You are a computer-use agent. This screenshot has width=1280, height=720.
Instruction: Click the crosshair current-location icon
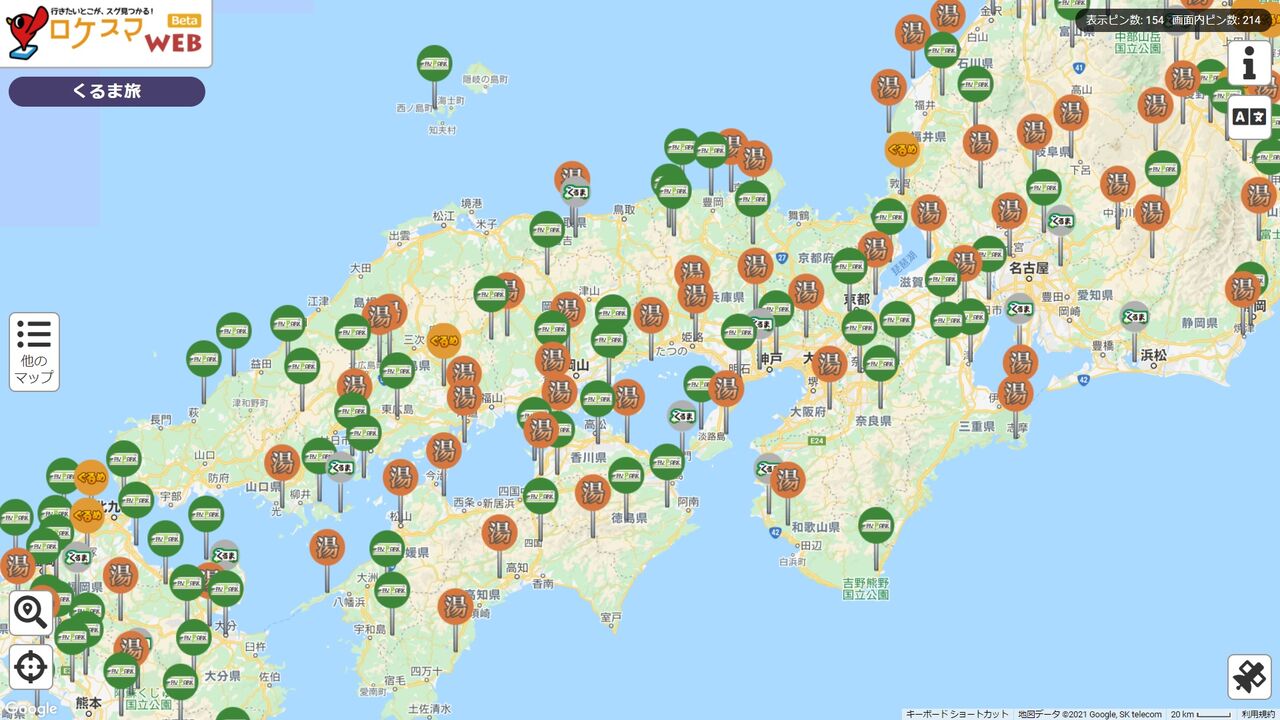click(x=31, y=666)
